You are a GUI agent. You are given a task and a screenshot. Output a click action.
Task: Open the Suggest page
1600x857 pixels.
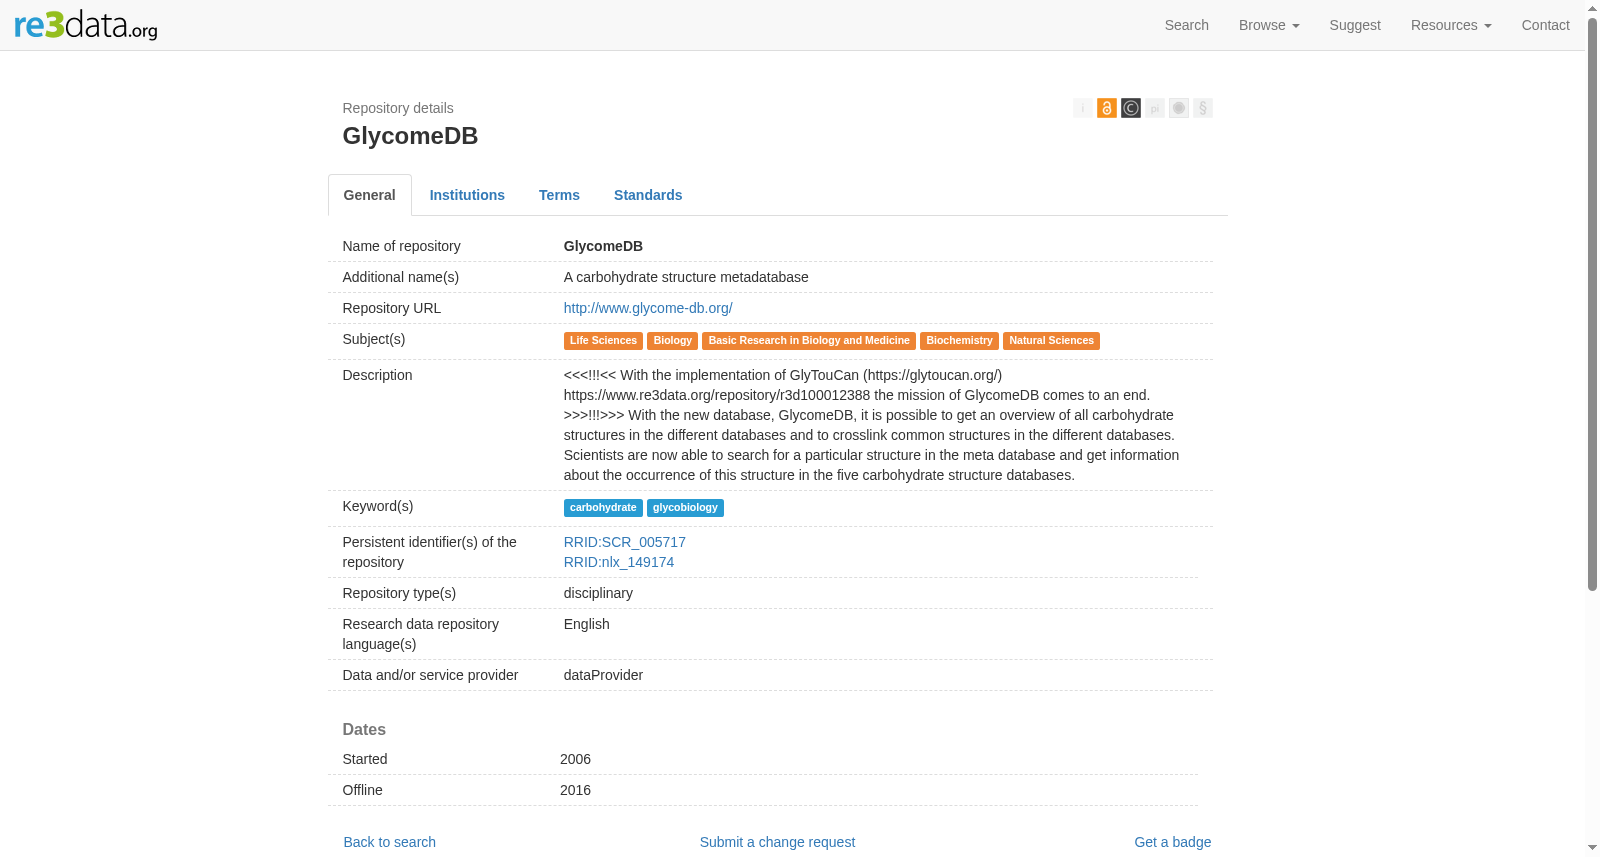(1355, 25)
